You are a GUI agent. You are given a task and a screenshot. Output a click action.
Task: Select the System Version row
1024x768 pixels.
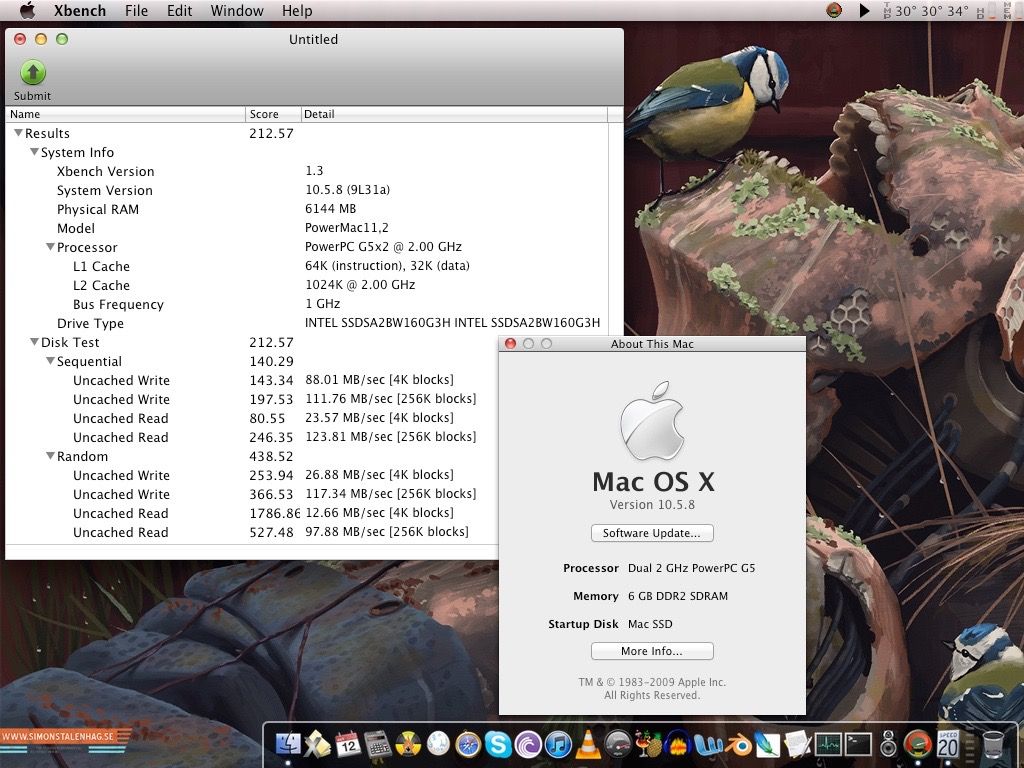click(x=307, y=190)
